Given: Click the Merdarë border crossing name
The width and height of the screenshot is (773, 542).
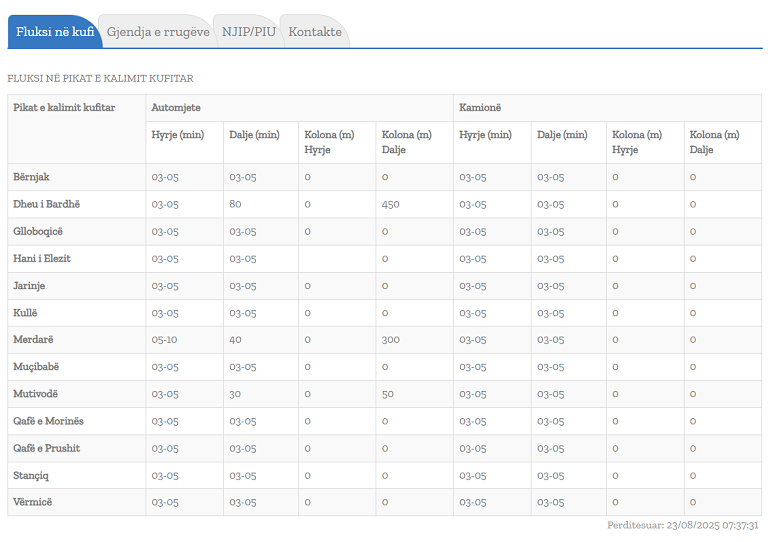Looking at the screenshot, I should tap(33, 339).
